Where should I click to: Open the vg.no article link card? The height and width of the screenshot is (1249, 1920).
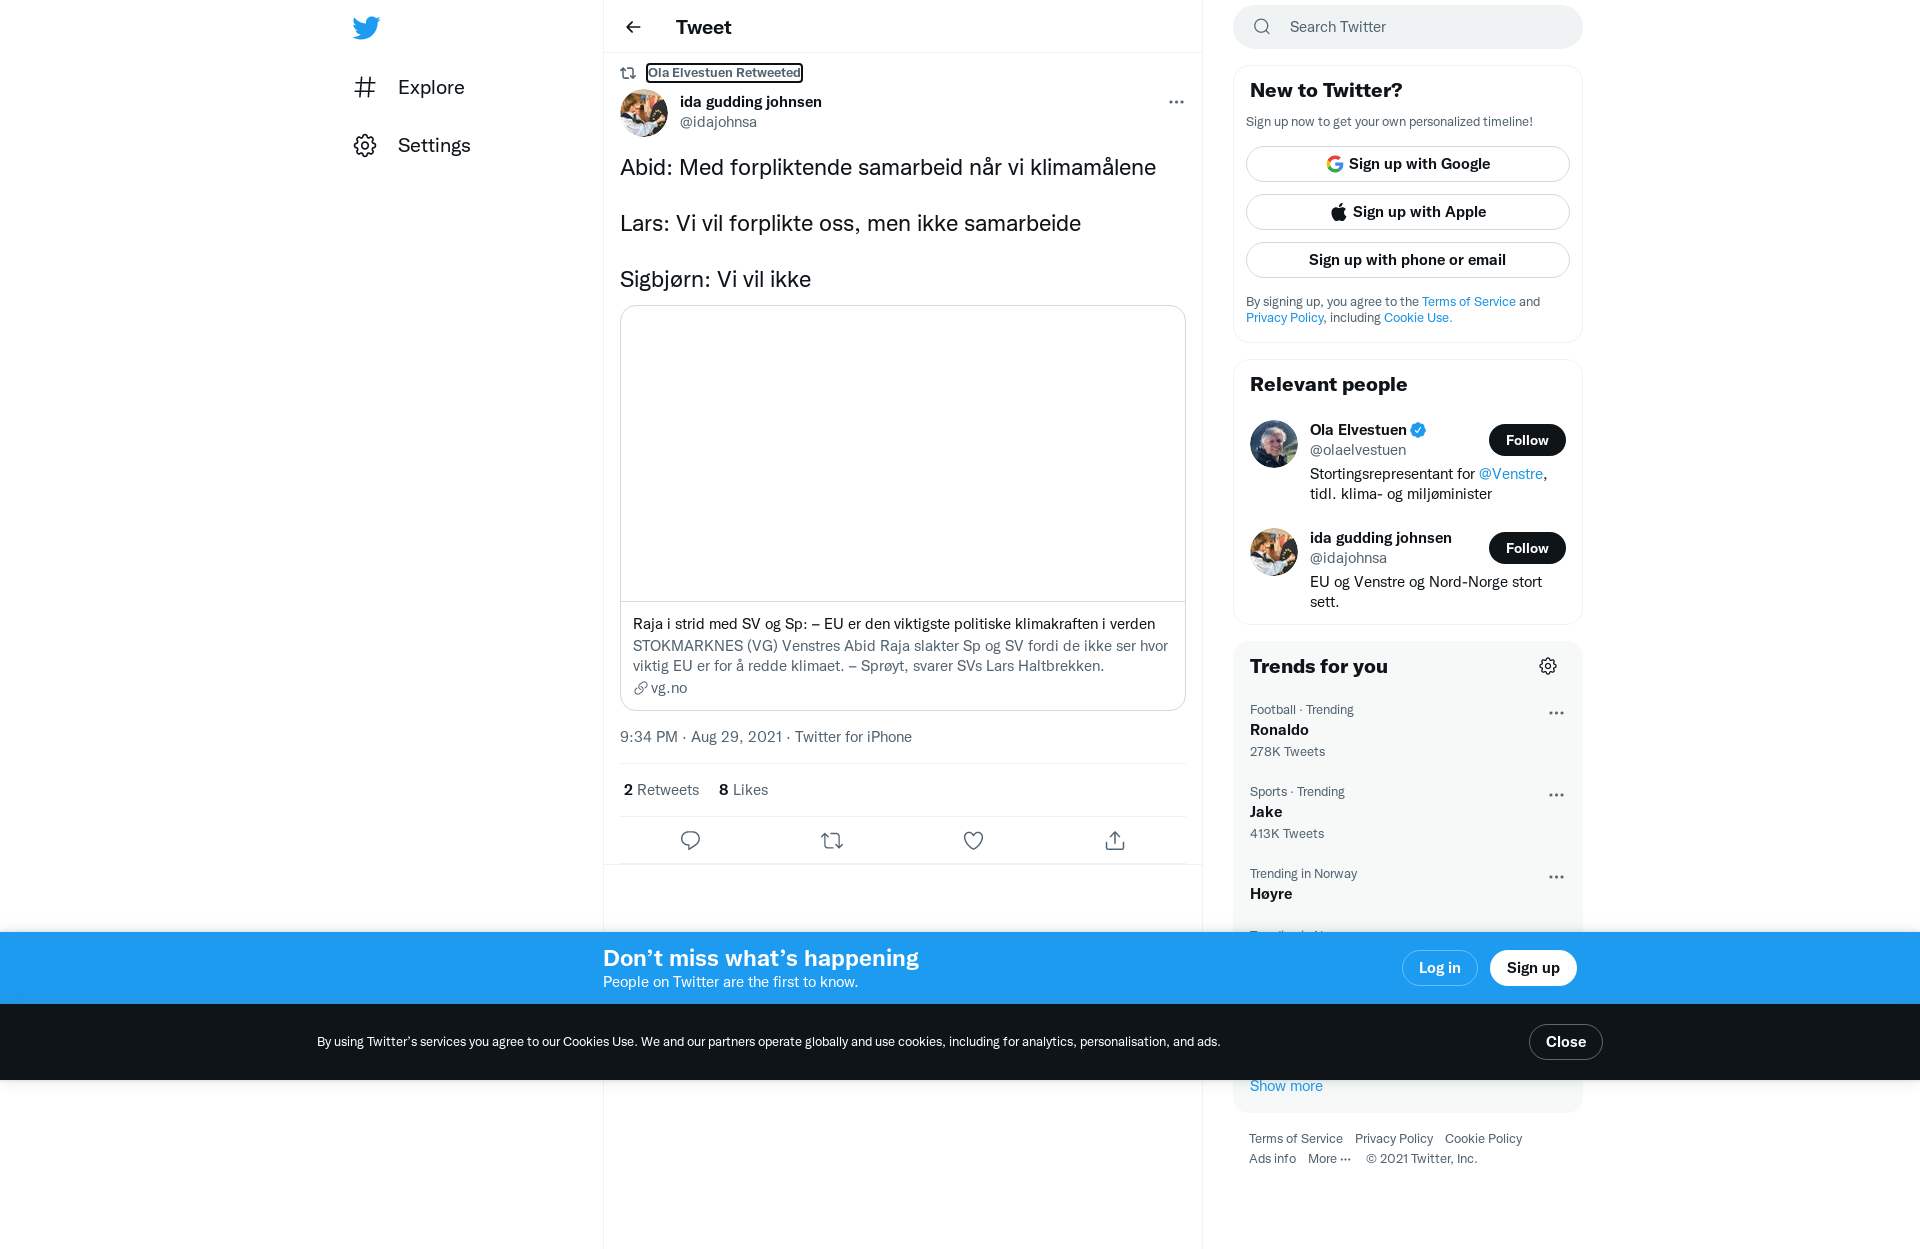pos(903,508)
